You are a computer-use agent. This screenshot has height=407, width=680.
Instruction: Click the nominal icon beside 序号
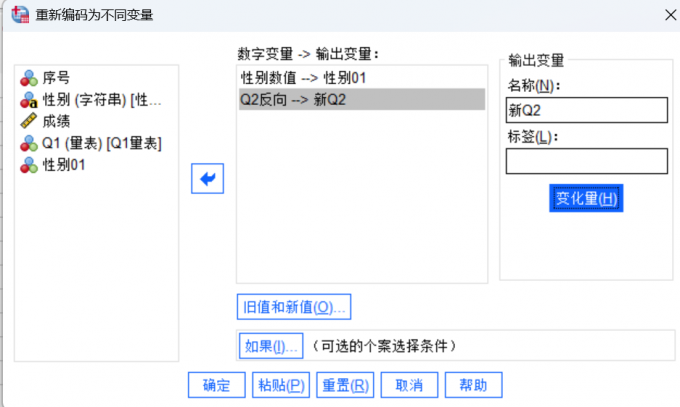click(x=29, y=78)
